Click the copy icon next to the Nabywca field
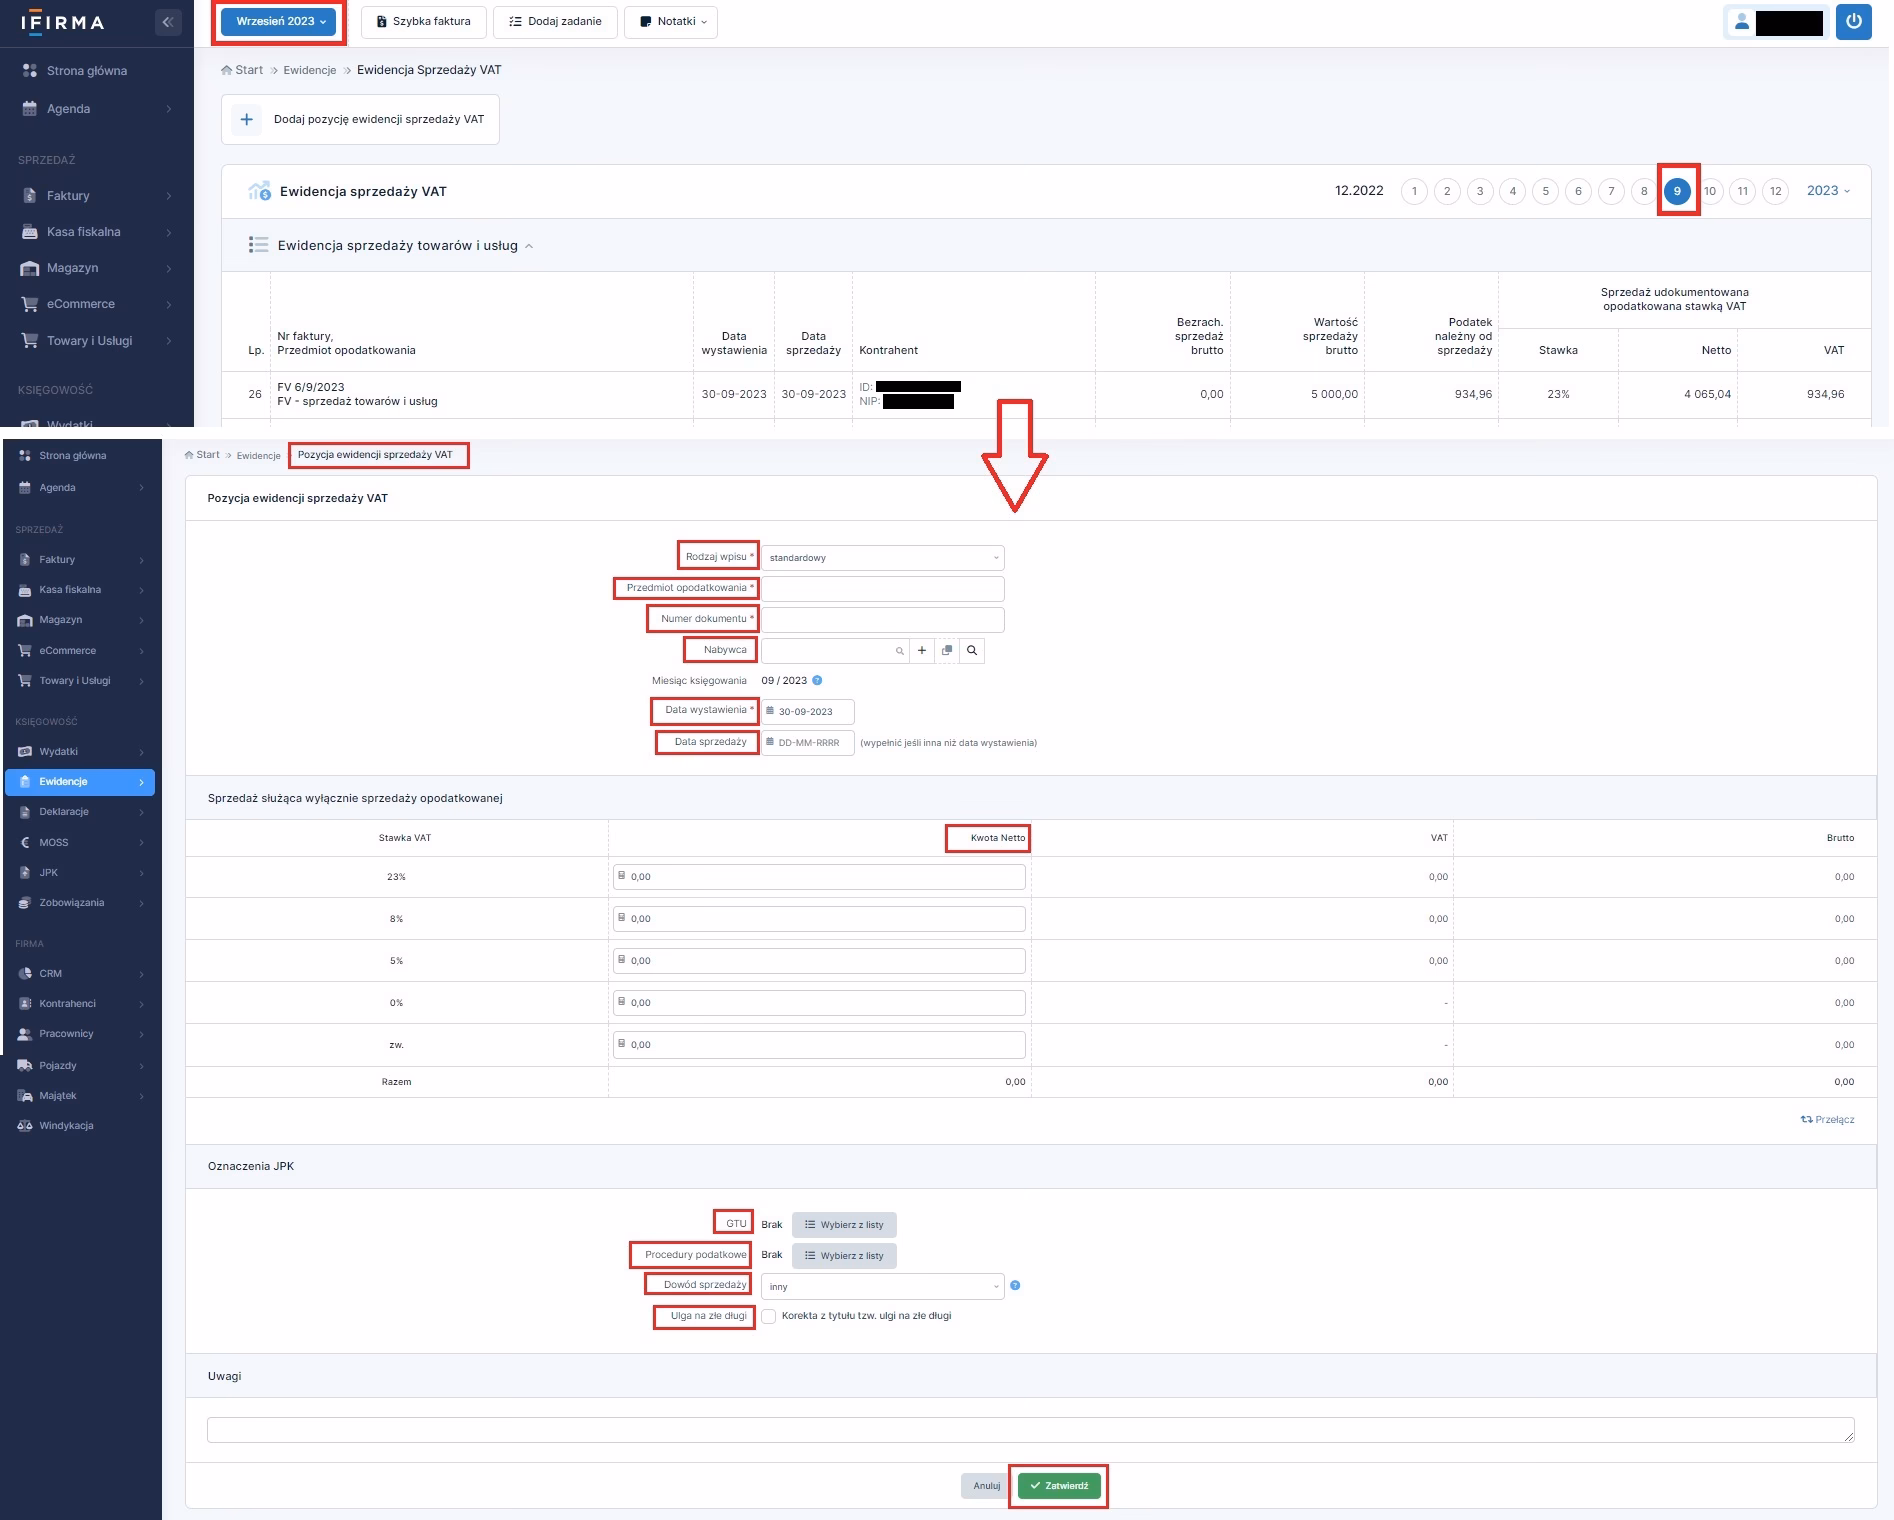 [947, 651]
